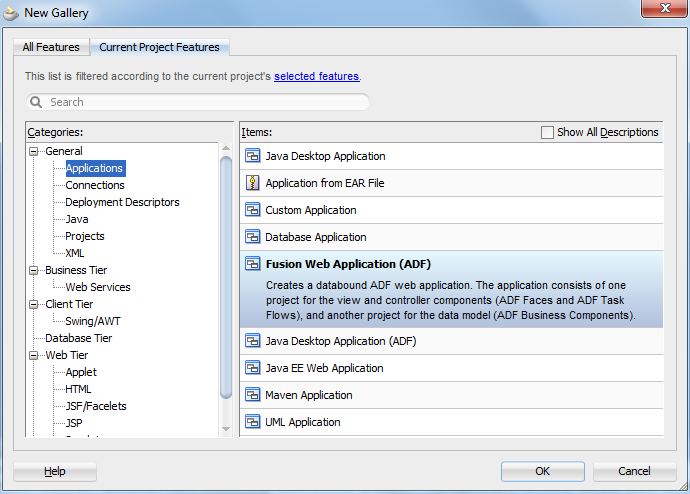
Task: Click the Search input field
Action: click(198, 102)
